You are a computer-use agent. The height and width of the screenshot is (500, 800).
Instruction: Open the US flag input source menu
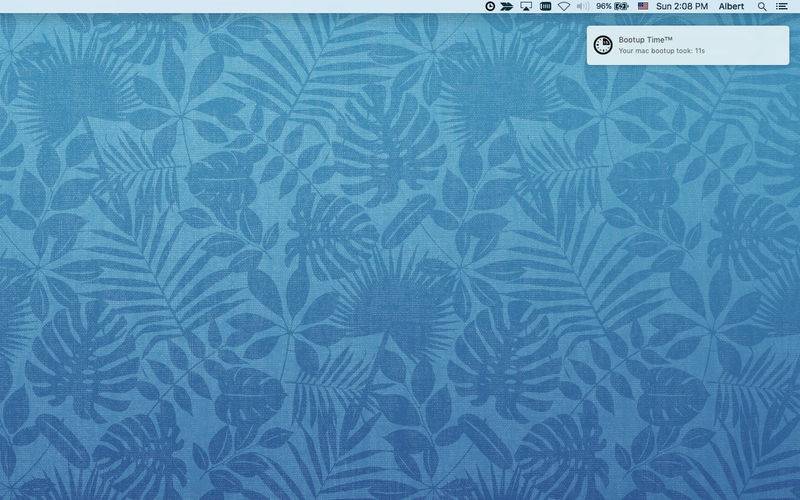(643, 6)
